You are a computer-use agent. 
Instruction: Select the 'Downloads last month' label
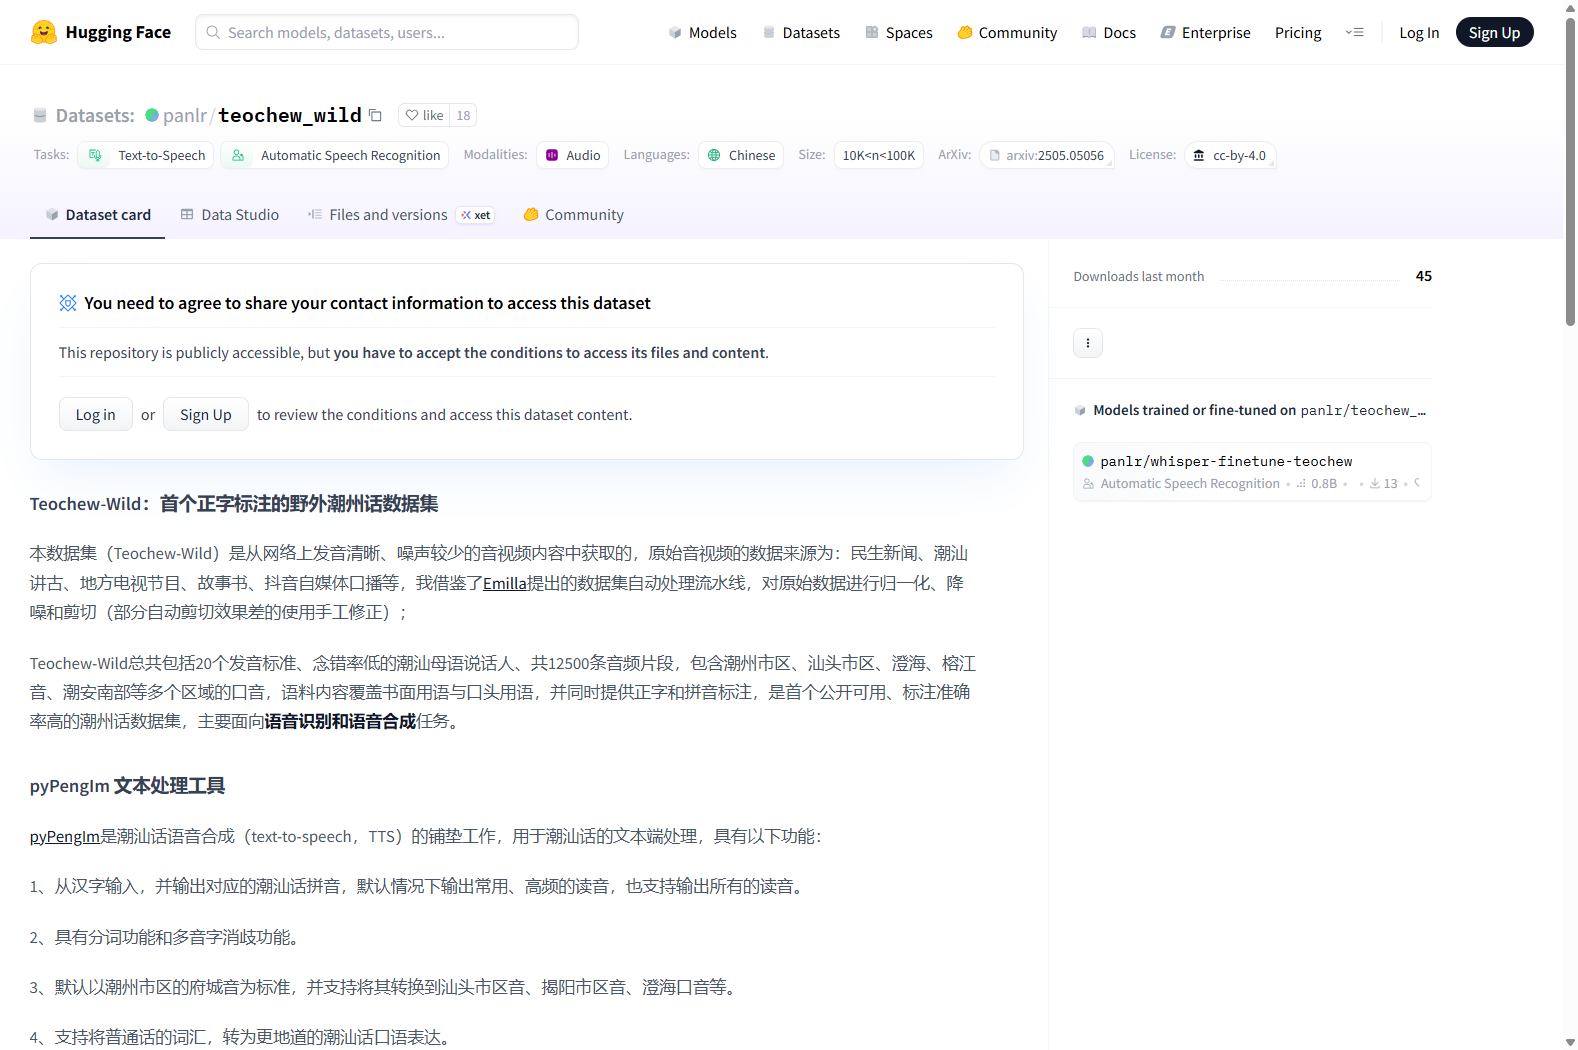1139,276
